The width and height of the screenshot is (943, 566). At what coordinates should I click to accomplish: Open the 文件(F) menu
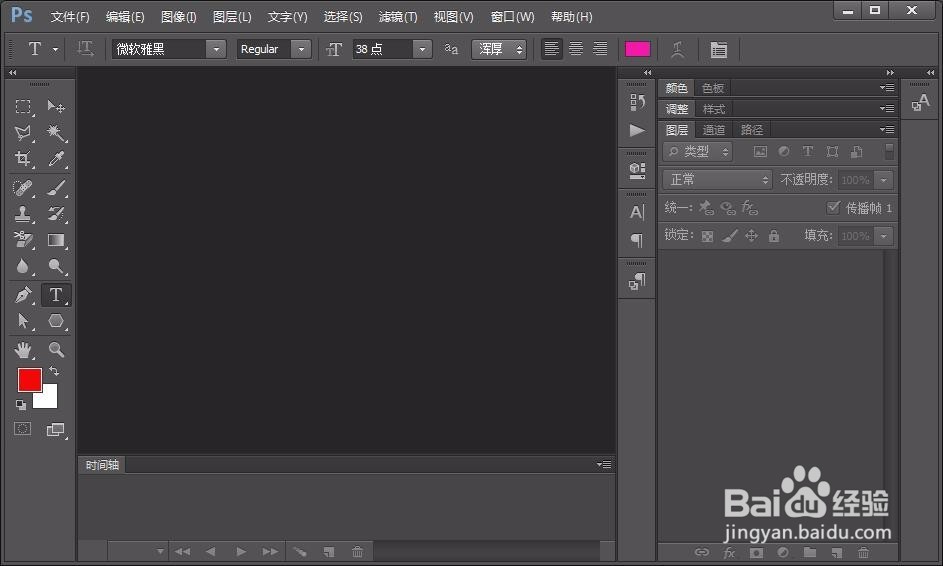(70, 17)
